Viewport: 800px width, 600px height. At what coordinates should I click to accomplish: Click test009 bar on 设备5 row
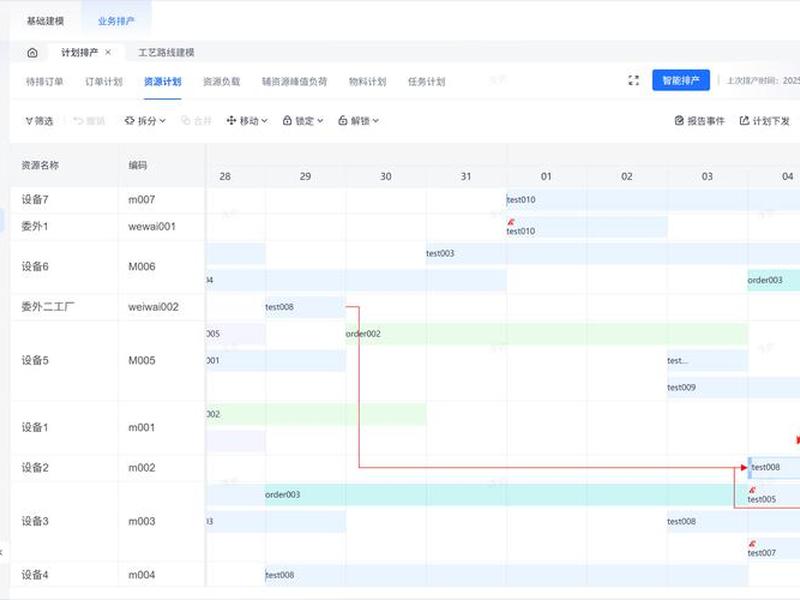click(x=733, y=387)
